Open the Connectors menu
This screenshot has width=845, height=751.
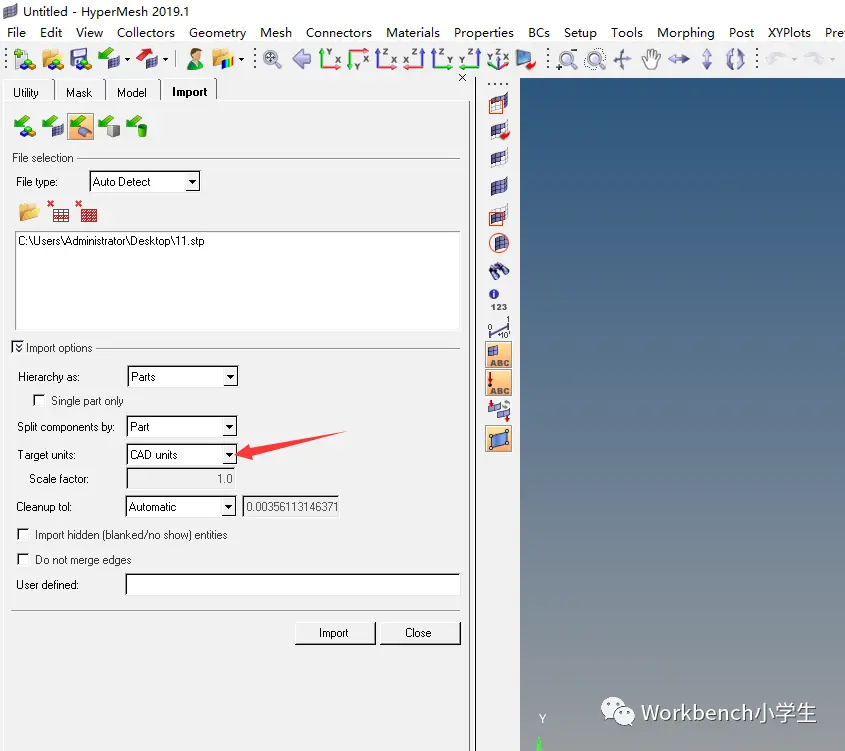[338, 32]
